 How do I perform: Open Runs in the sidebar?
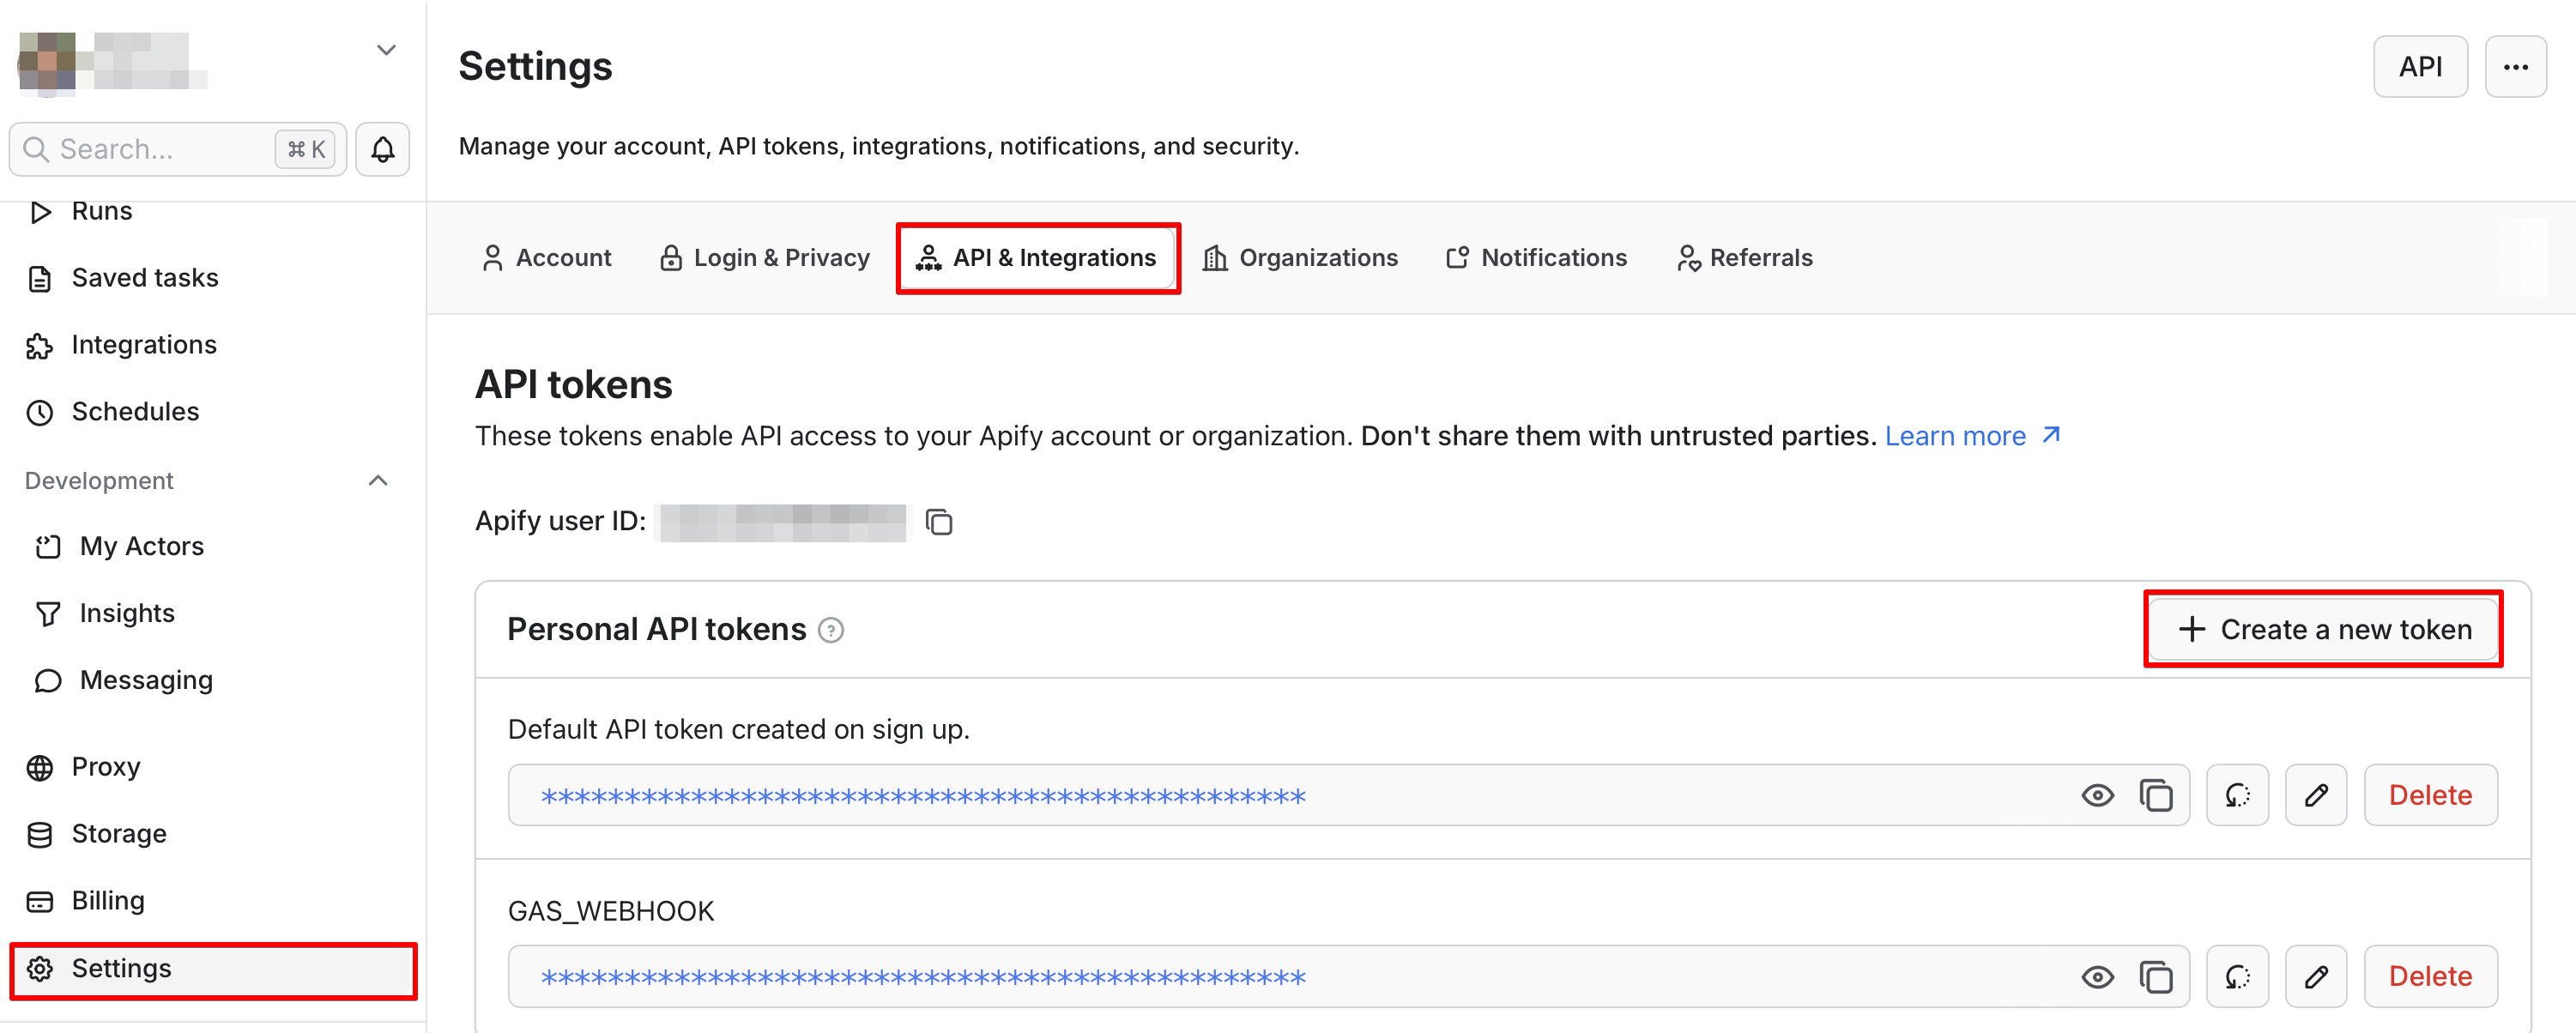point(102,211)
